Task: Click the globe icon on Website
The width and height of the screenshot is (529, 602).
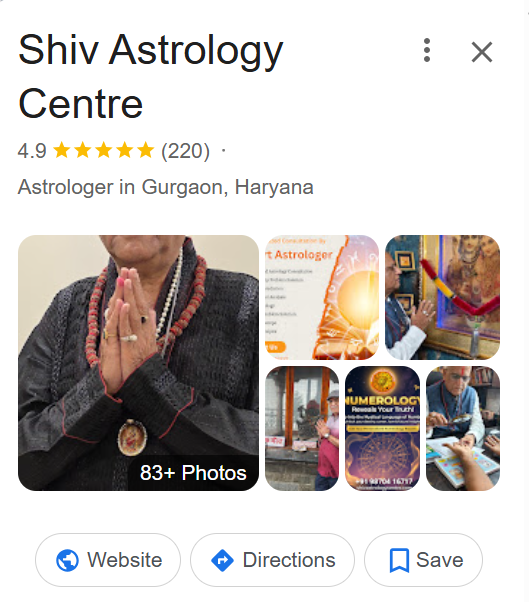Action: coord(68,560)
